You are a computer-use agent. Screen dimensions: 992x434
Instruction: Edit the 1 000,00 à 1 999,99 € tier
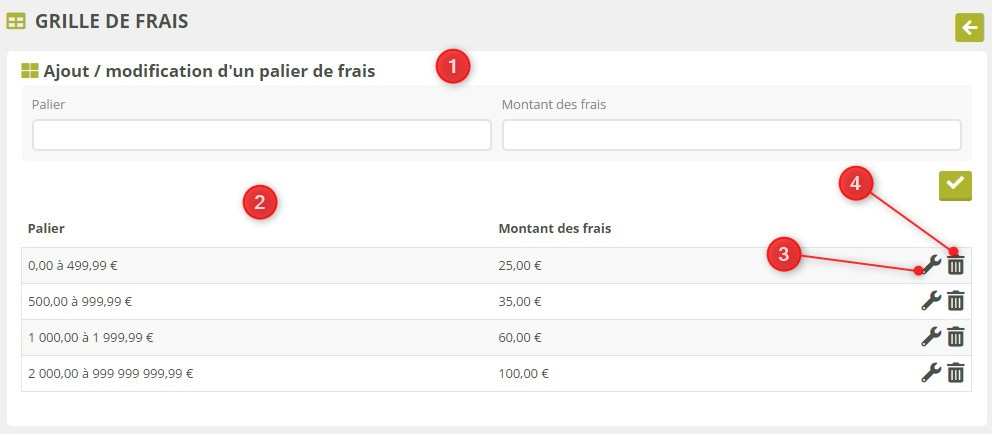point(931,337)
